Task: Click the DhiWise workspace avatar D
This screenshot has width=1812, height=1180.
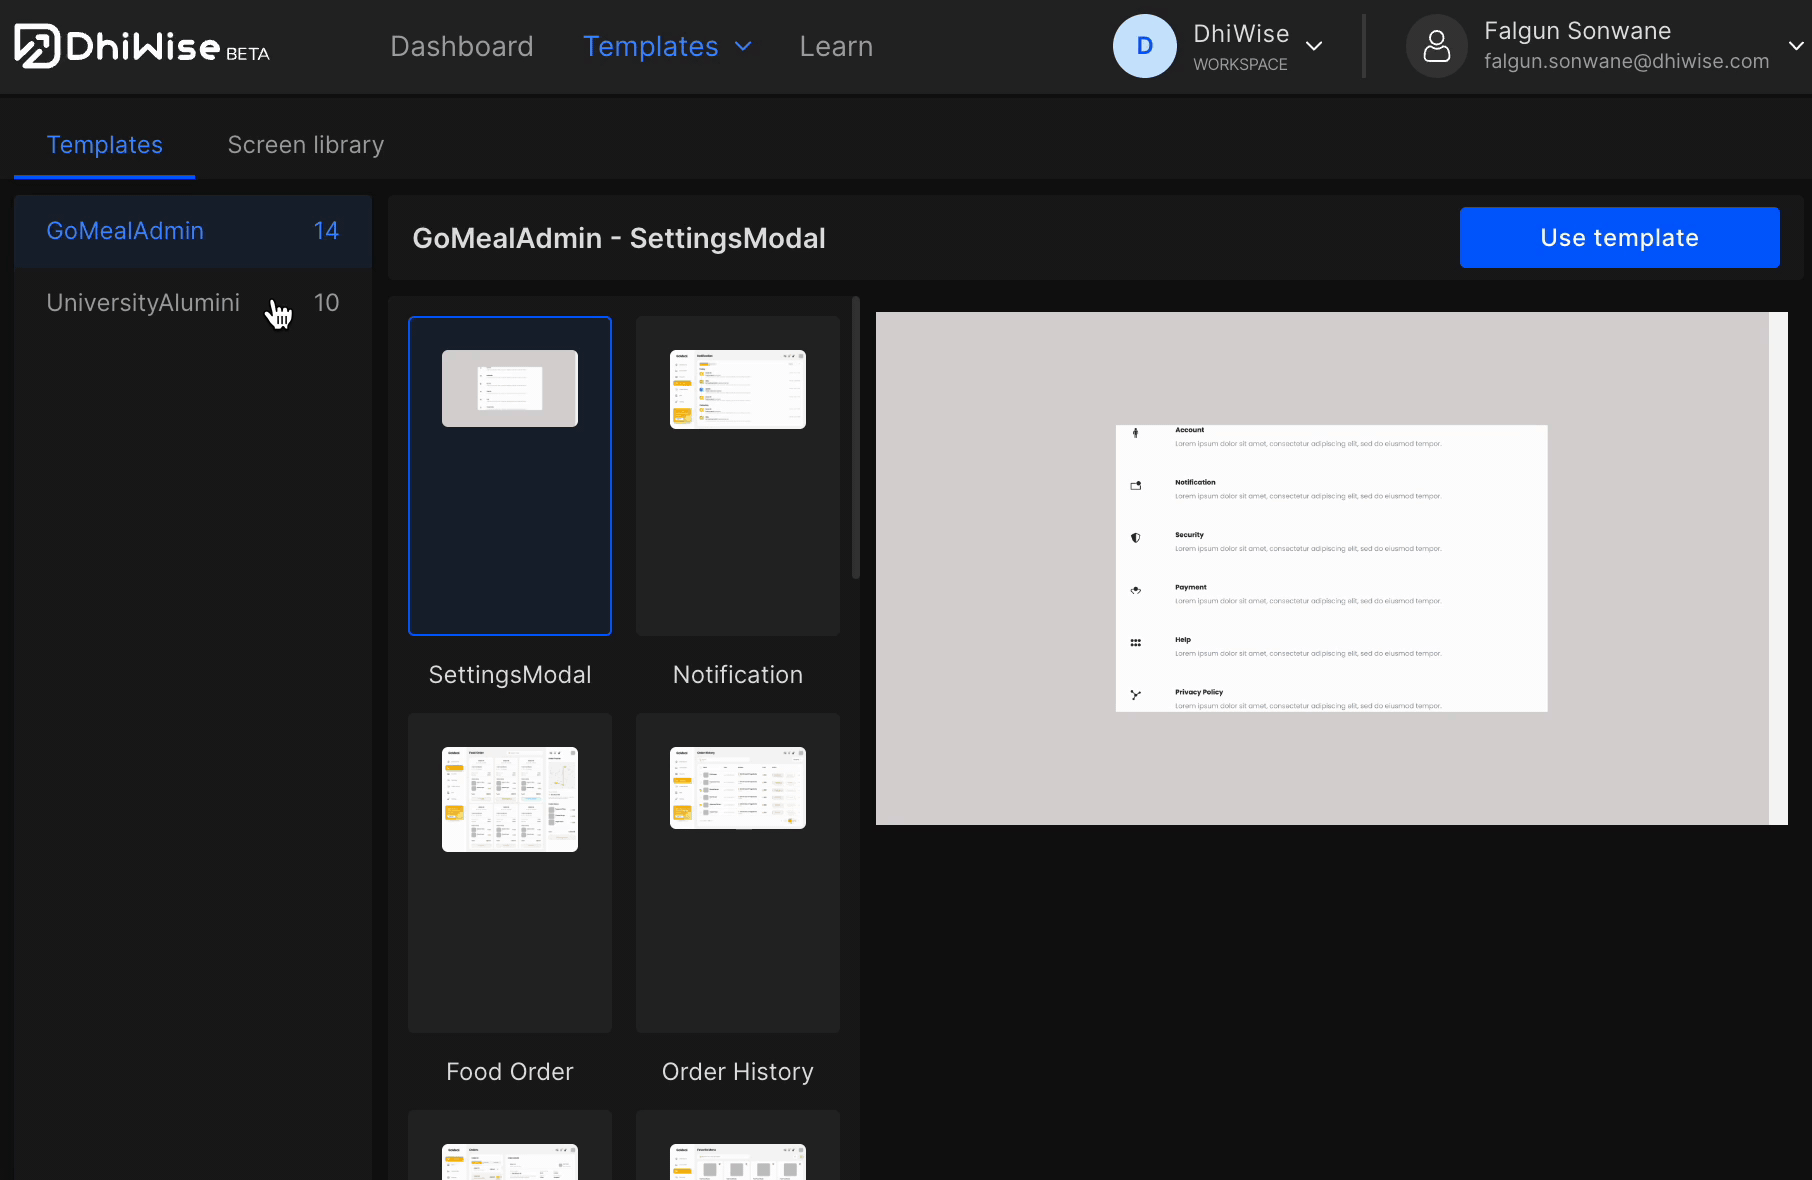Action: click(x=1145, y=46)
